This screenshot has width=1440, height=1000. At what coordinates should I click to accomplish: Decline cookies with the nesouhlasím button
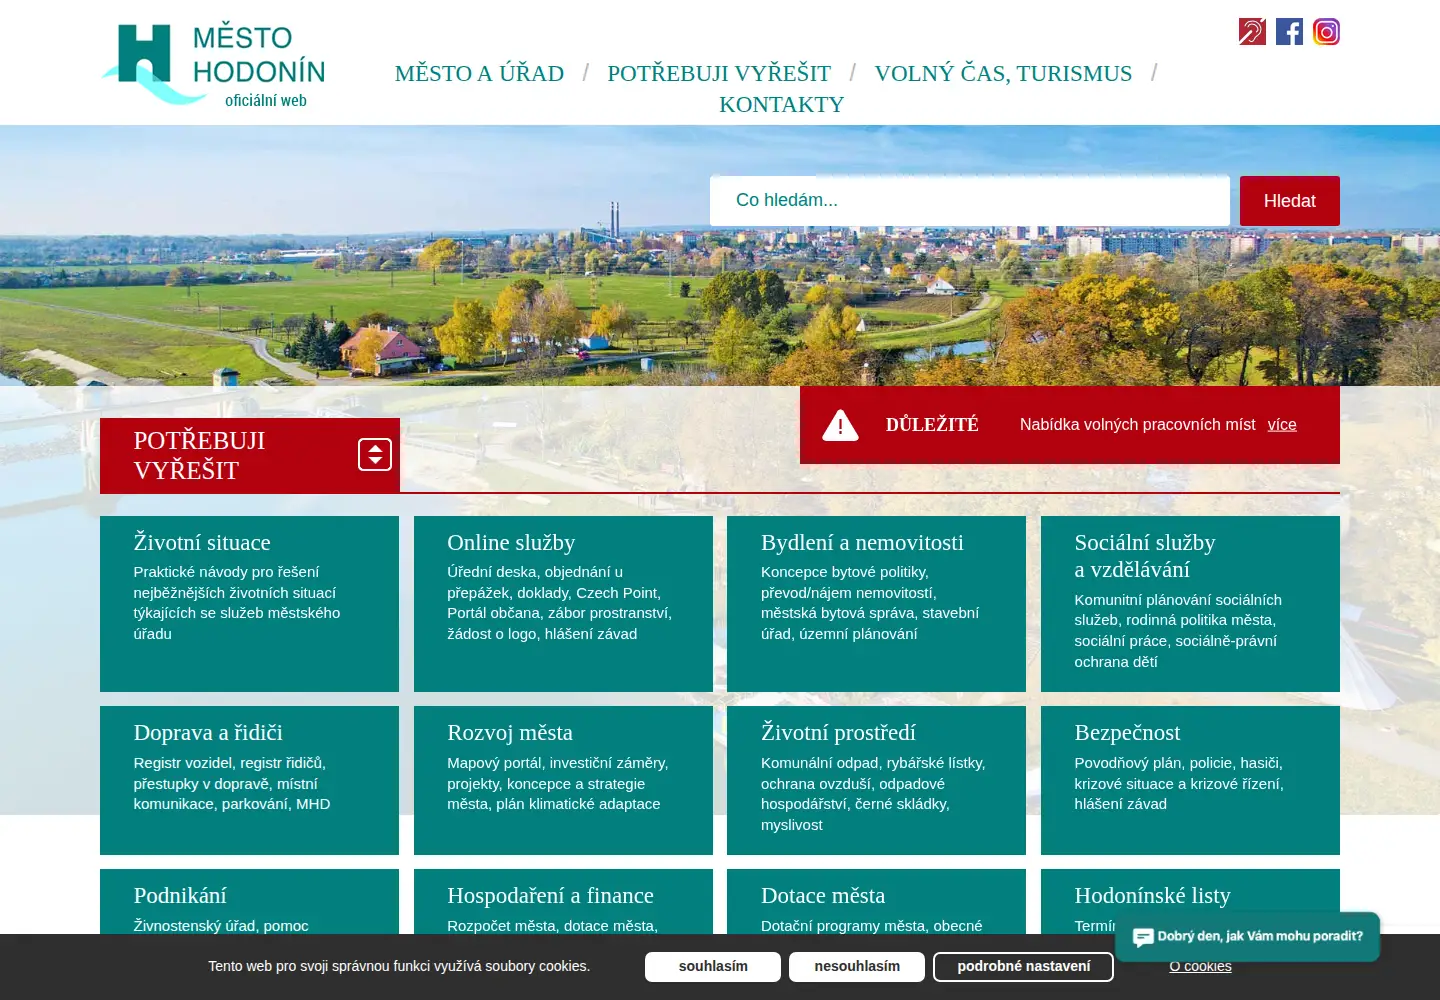857,967
